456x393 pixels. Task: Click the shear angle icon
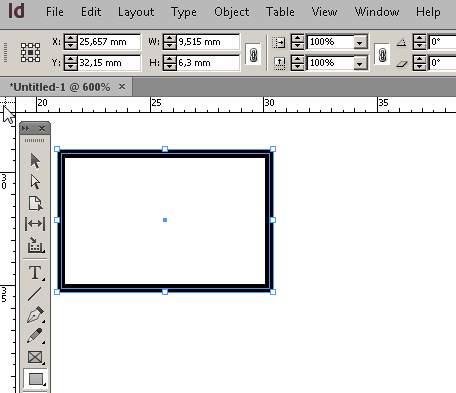click(402, 64)
